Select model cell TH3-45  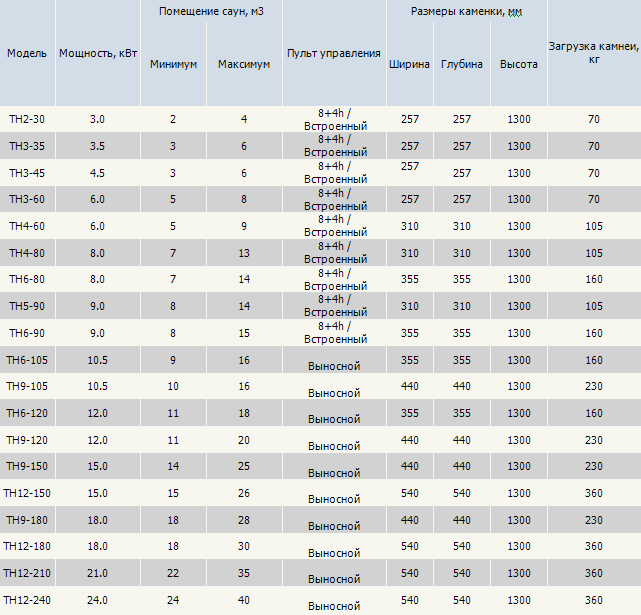point(27,173)
